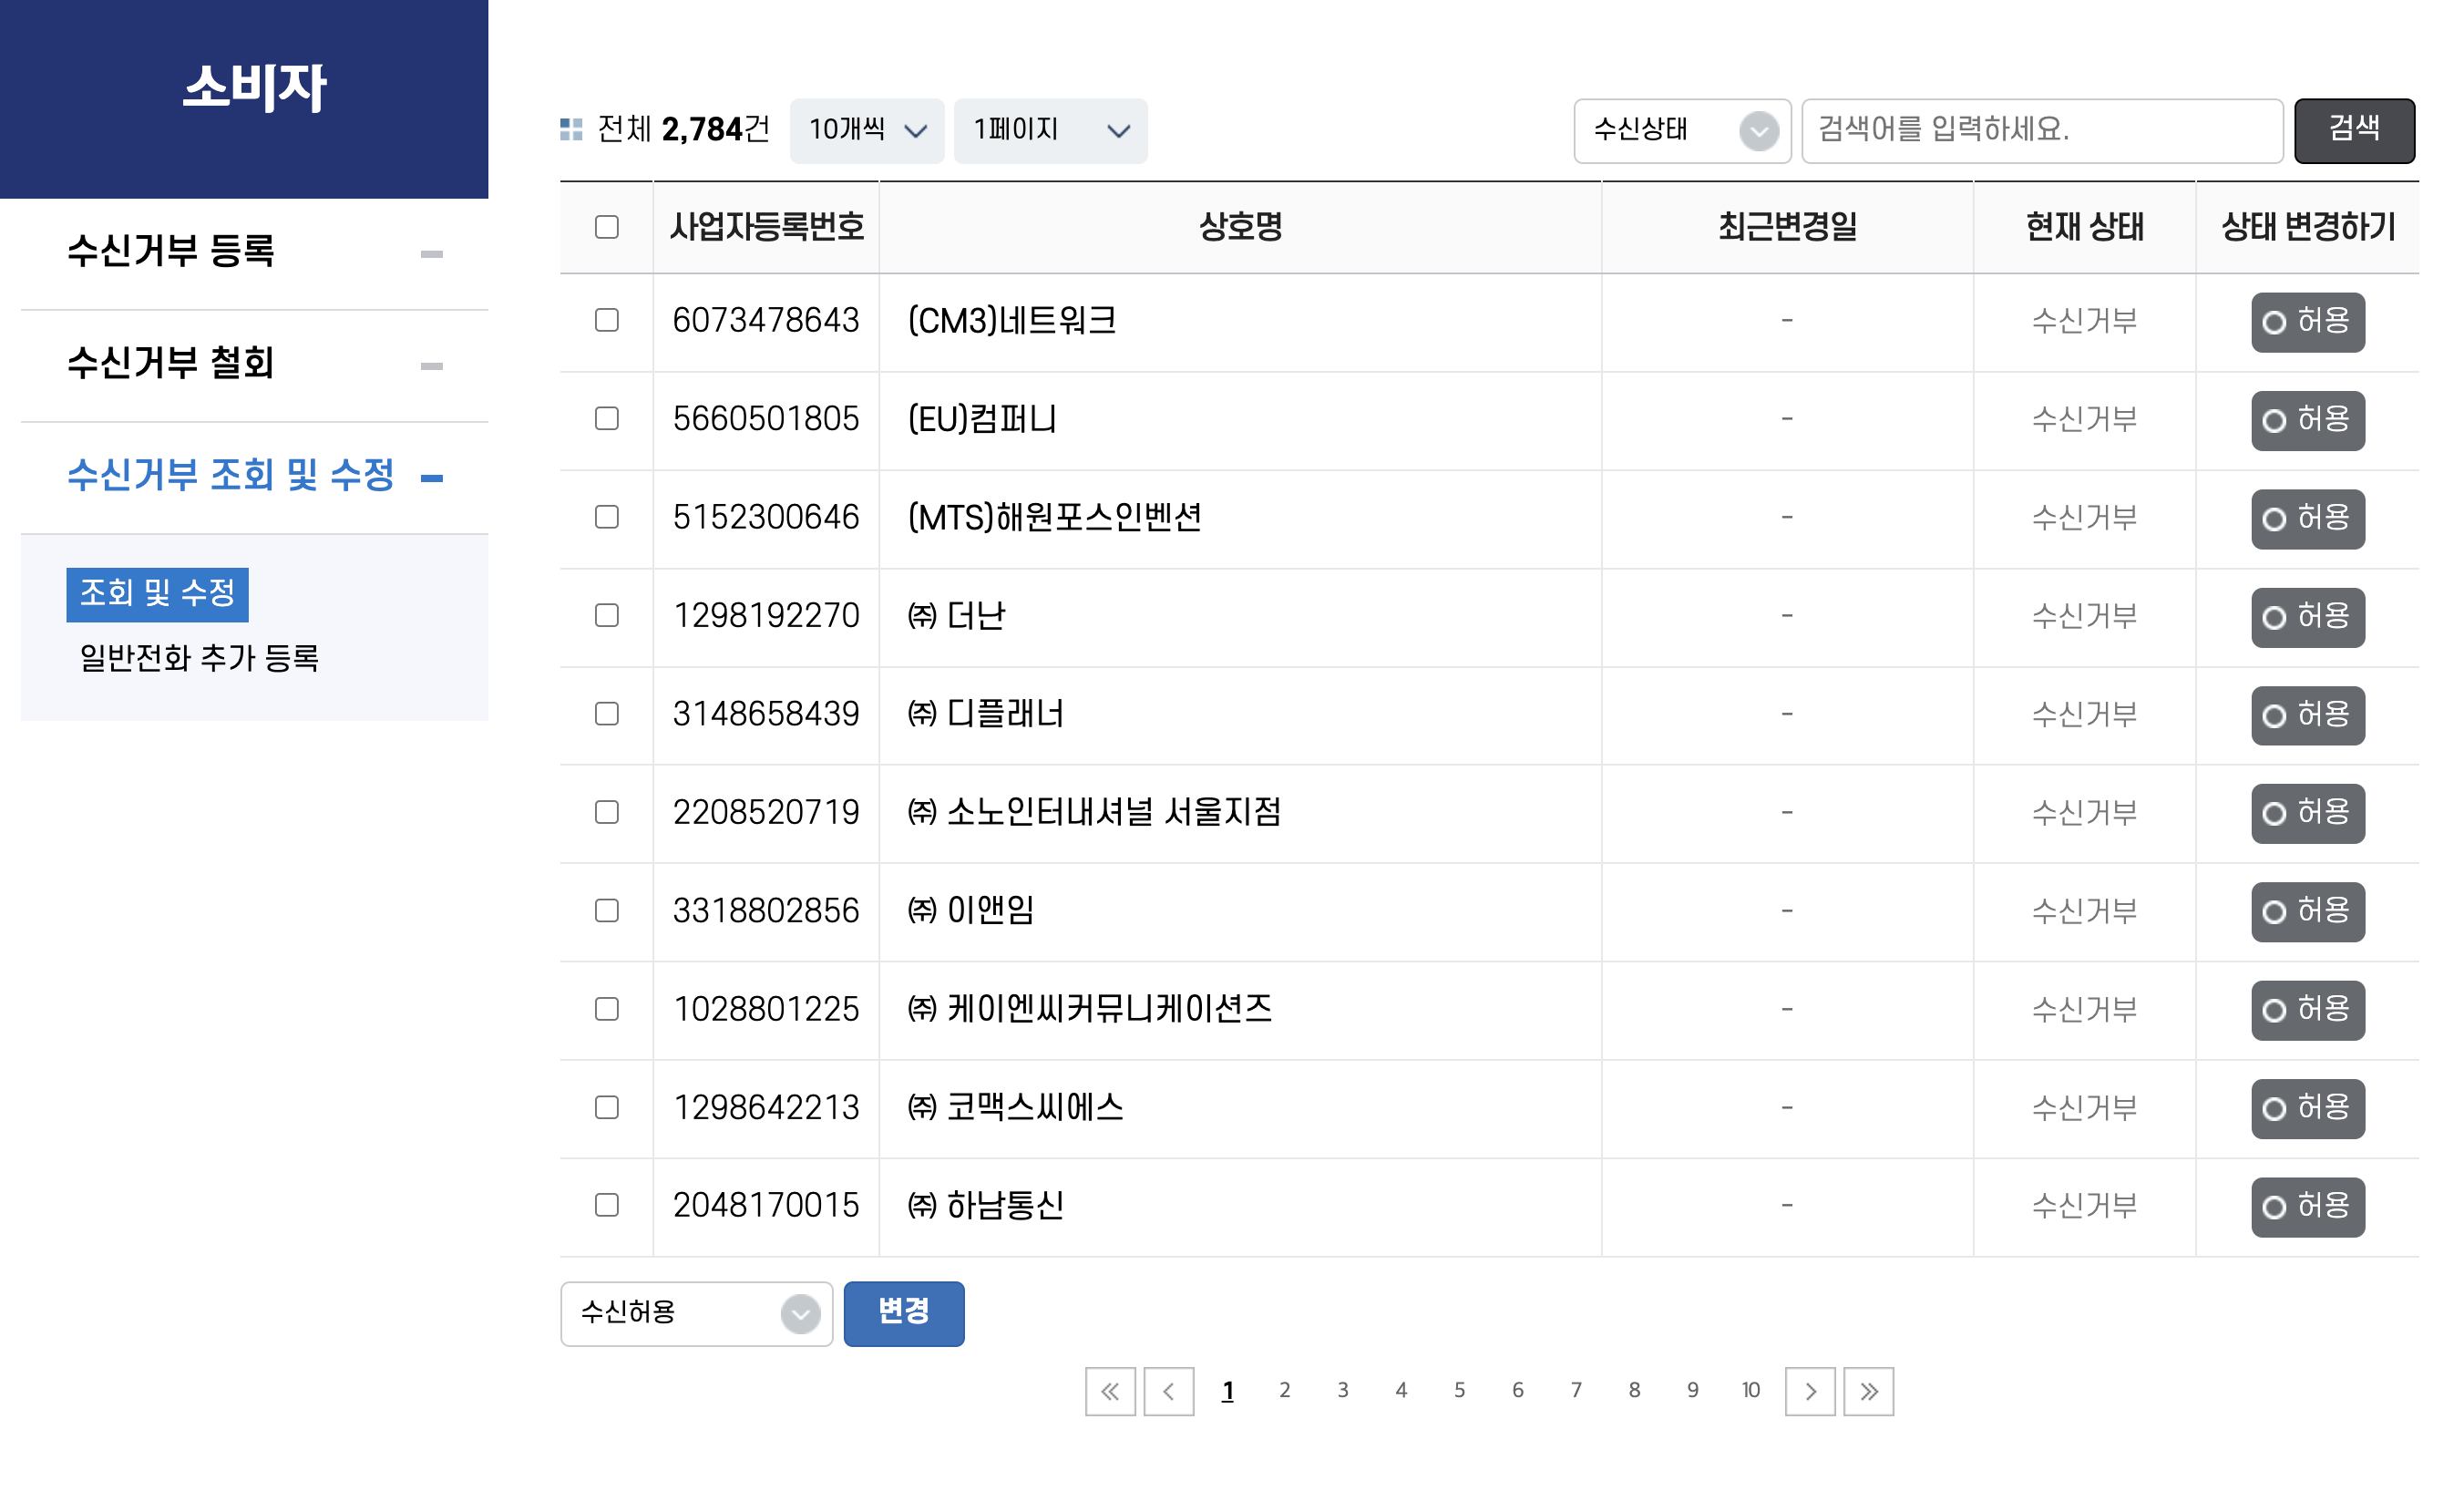This screenshot has height=1491, width=2464.
Task: Open the 10개씩 rows-per-page dropdown
Action: click(x=866, y=130)
